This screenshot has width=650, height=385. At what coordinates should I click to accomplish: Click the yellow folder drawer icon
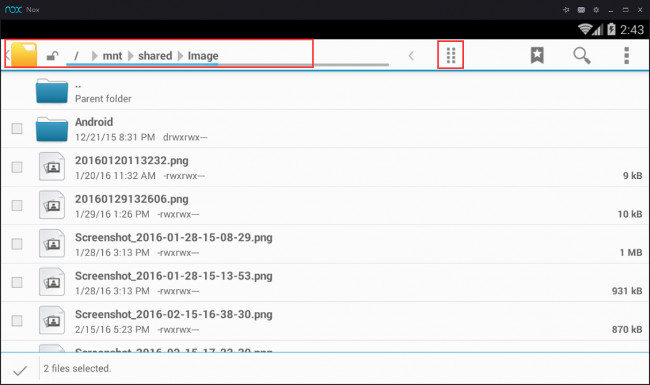click(x=24, y=54)
